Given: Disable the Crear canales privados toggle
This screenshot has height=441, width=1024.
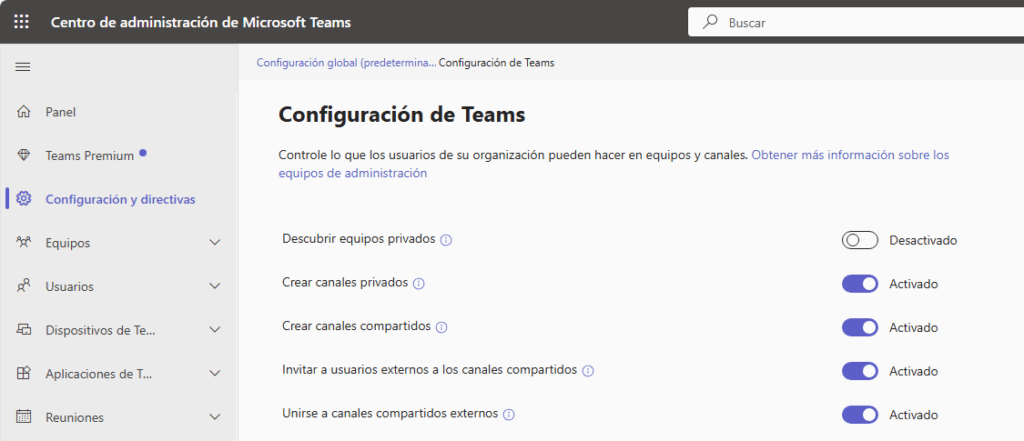Looking at the screenshot, I should click(859, 284).
